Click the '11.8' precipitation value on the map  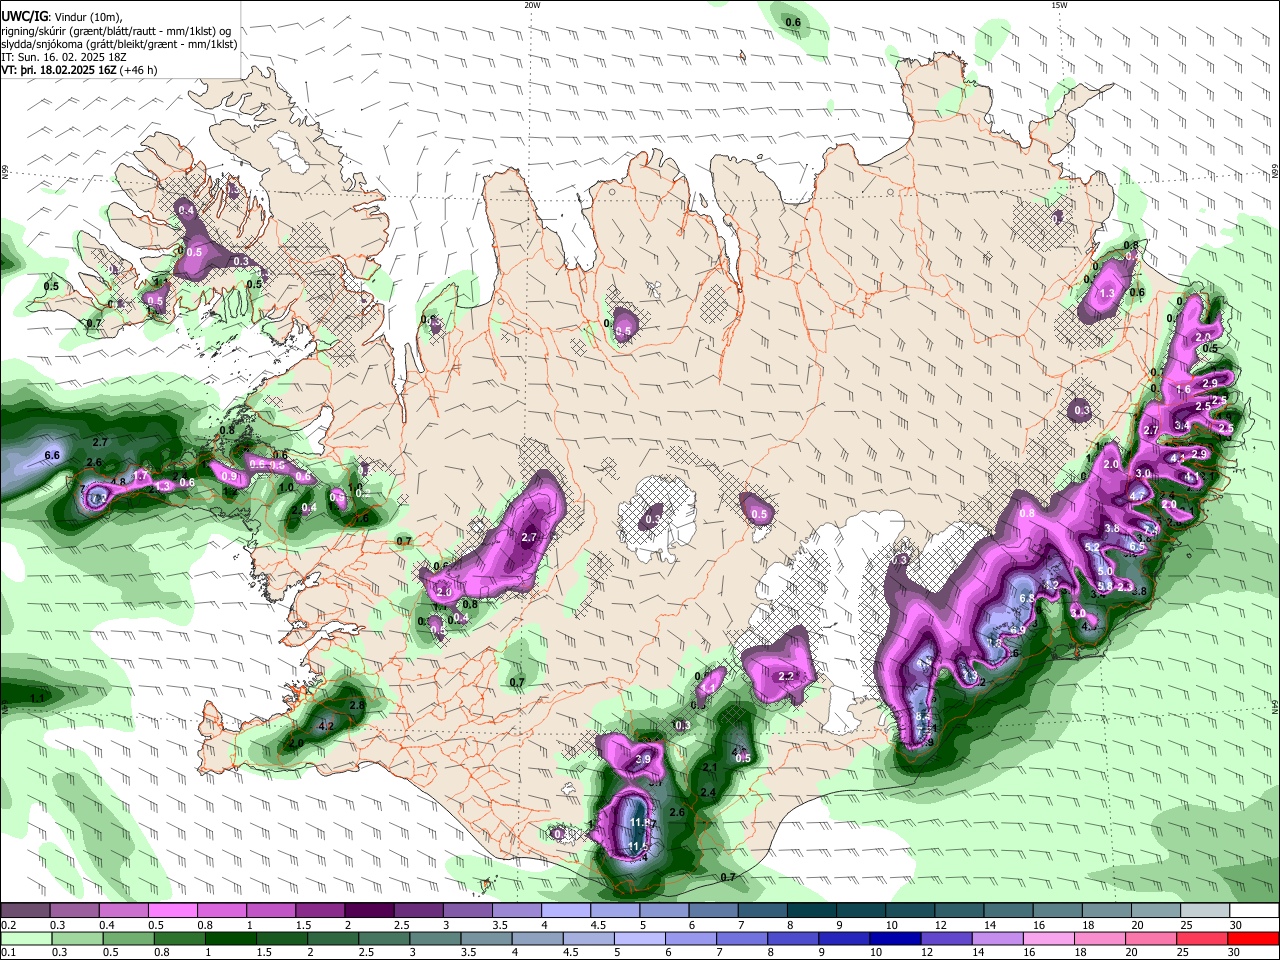pos(642,823)
